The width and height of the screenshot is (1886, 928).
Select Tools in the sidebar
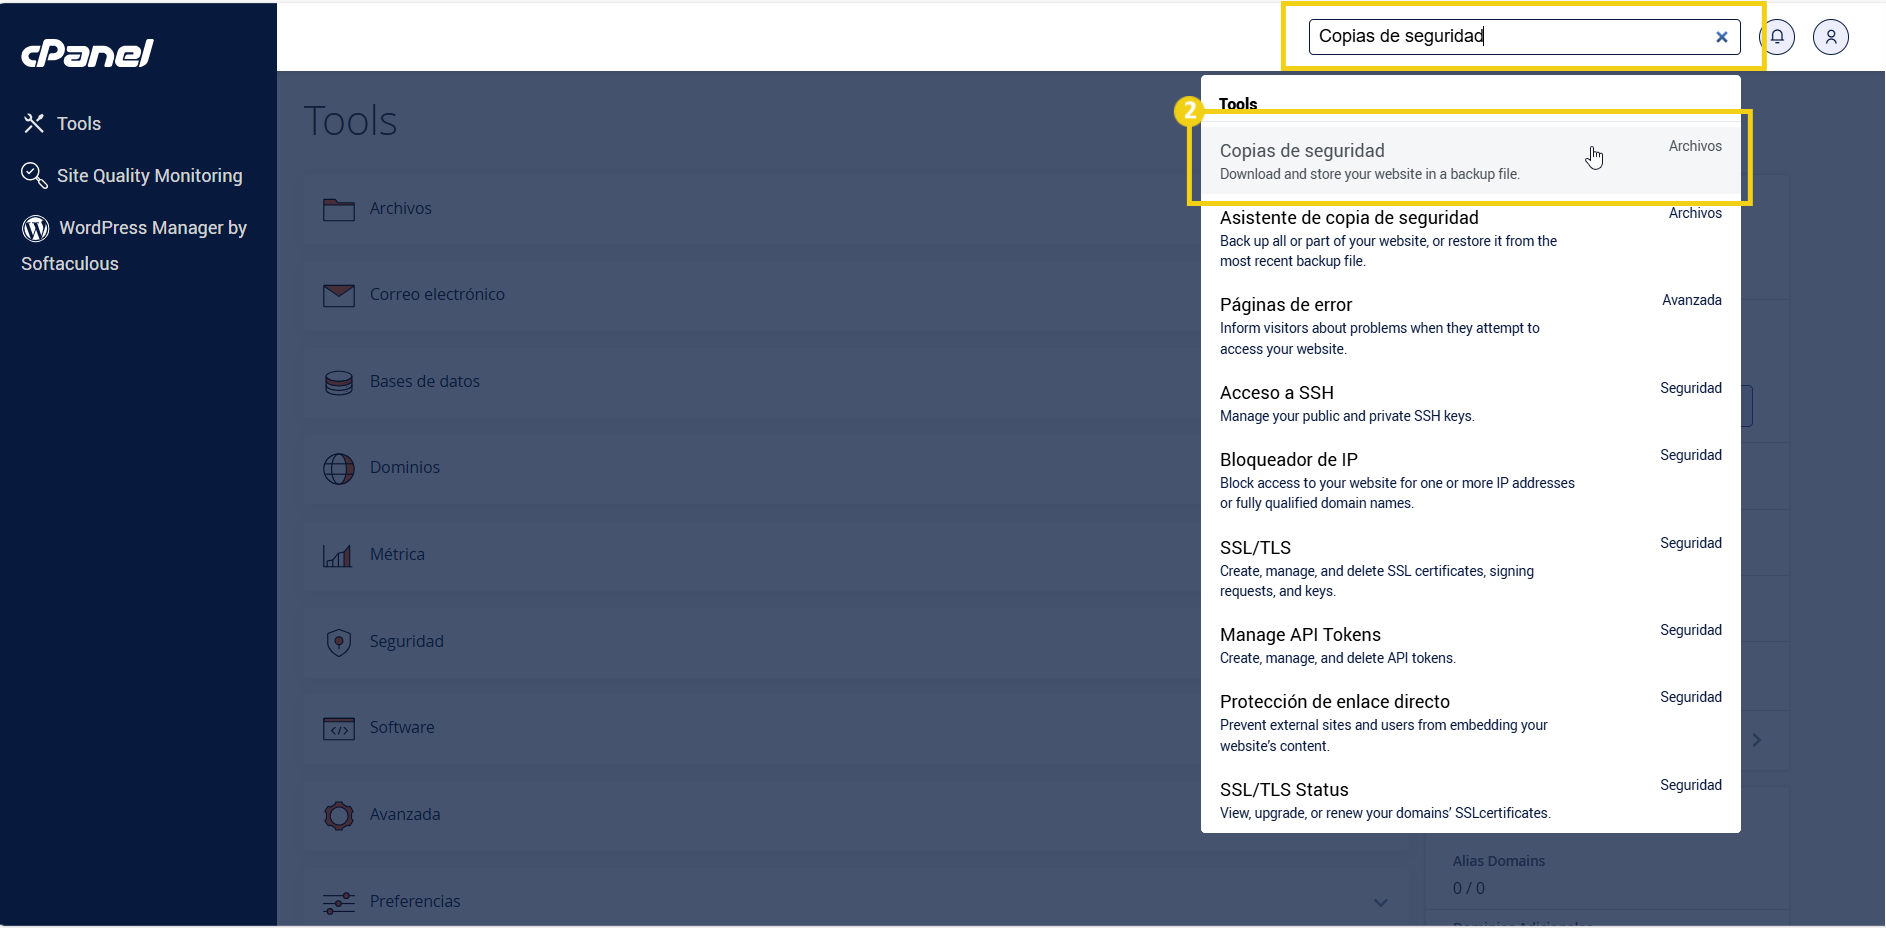coord(79,123)
